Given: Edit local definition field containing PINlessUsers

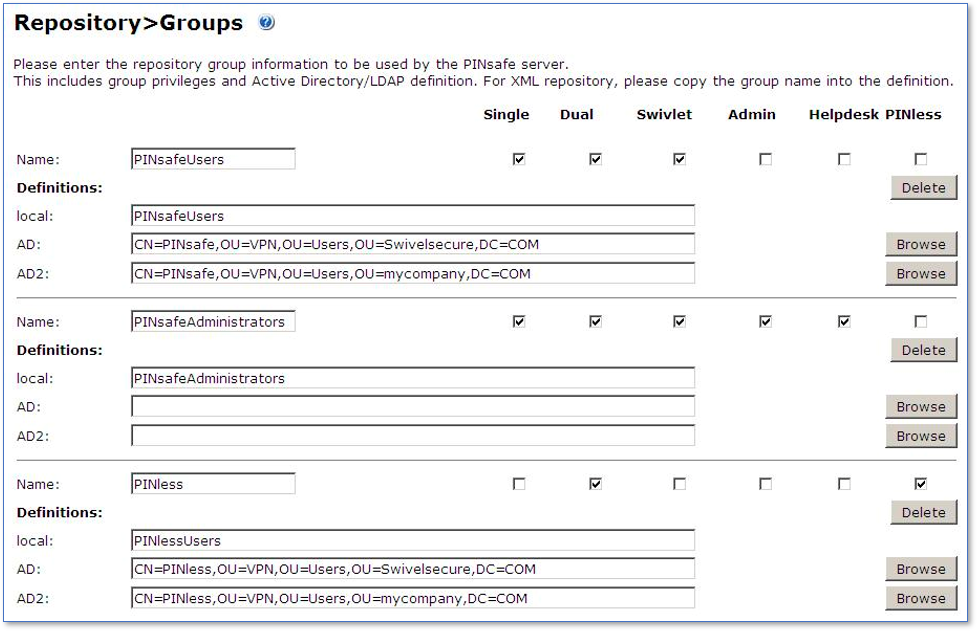Looking at the screenshot, I should tap(412, 541).
